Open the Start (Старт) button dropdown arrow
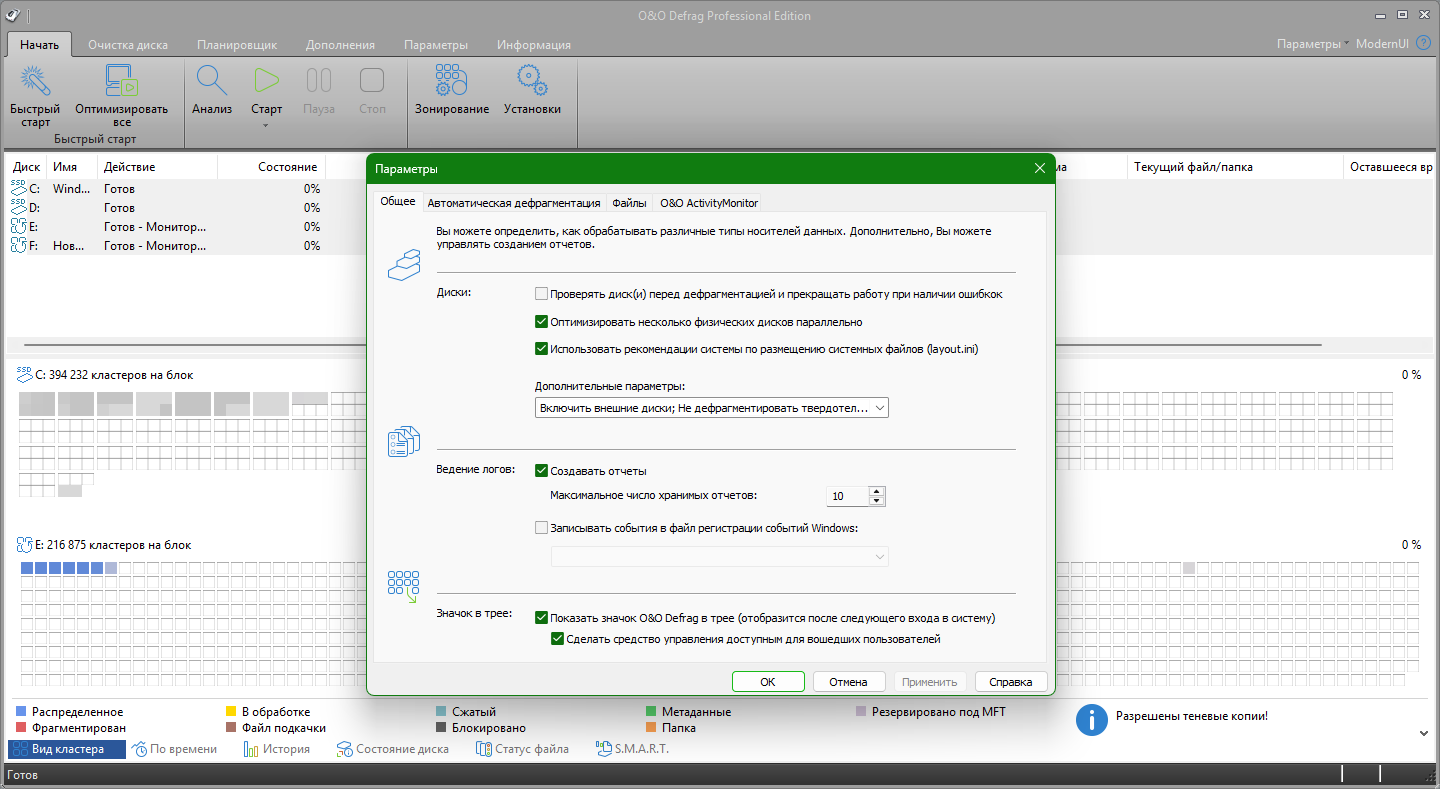The height and width of the screenshot is (789, 1440). pyautogui.click(x=266, y=126)
